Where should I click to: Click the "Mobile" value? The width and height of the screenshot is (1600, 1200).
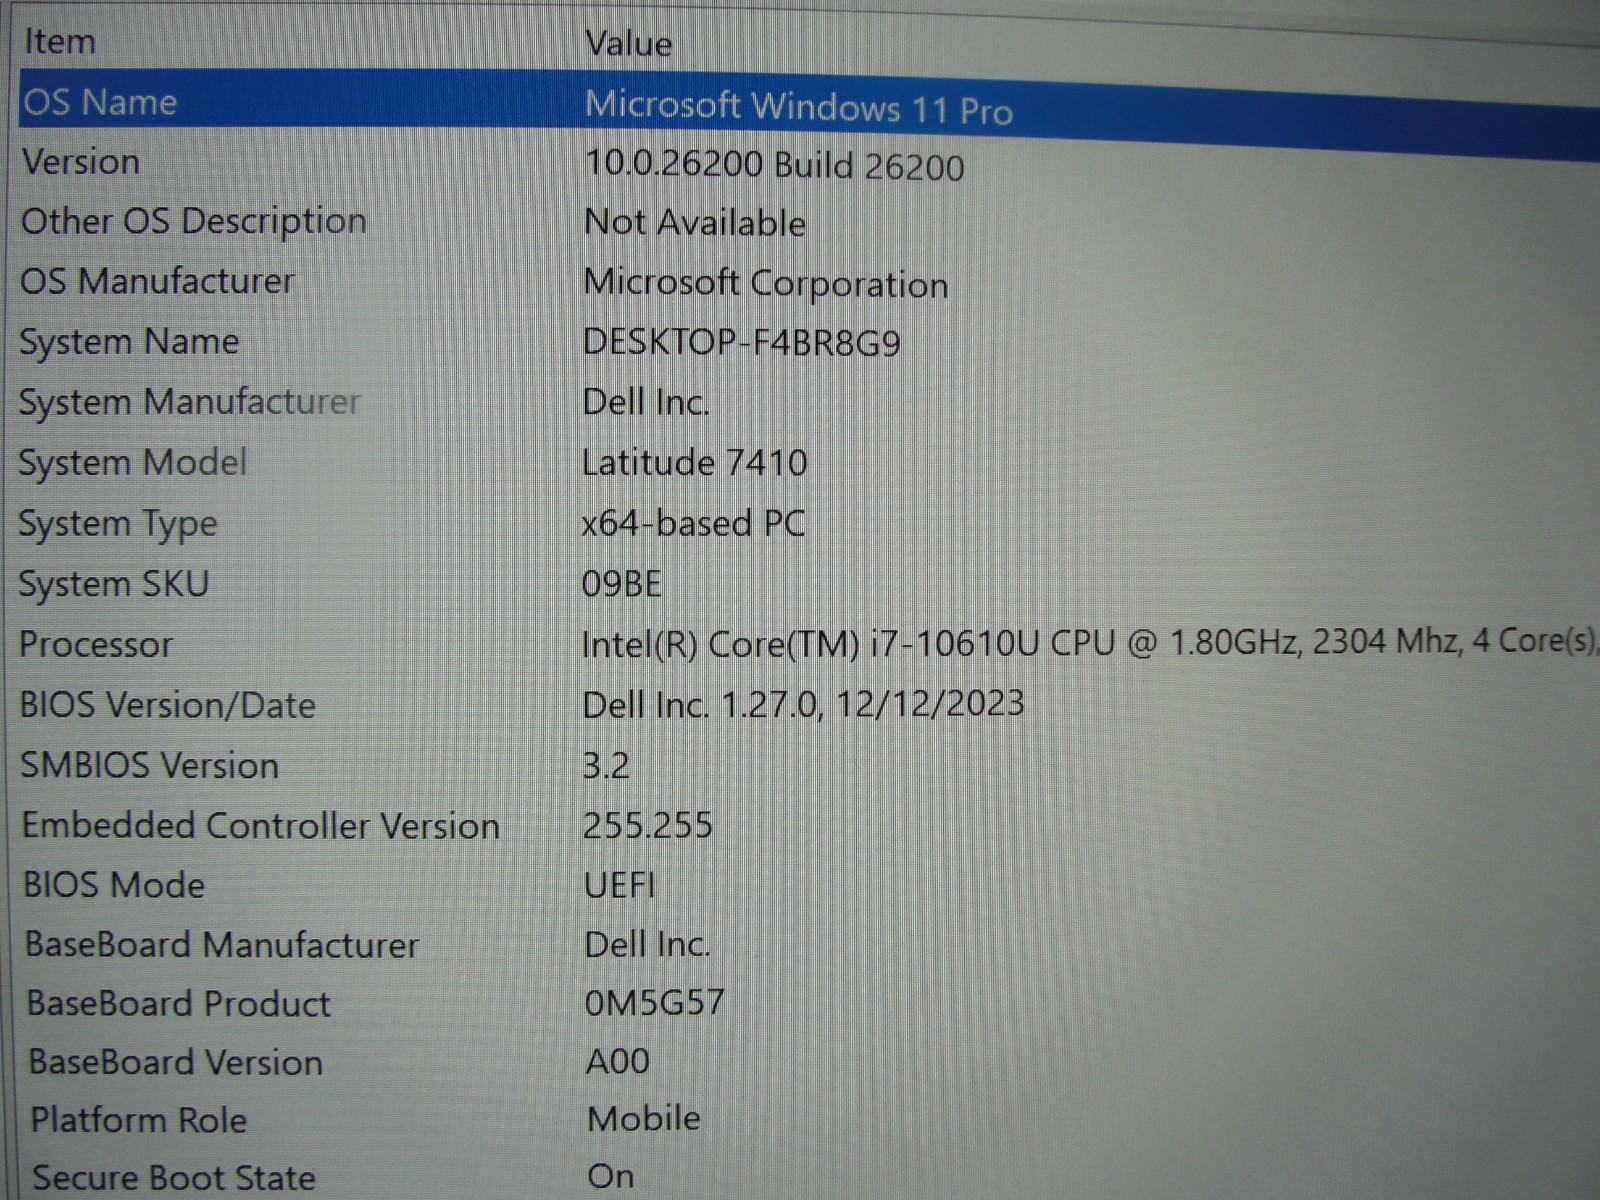coord(643,1119)
